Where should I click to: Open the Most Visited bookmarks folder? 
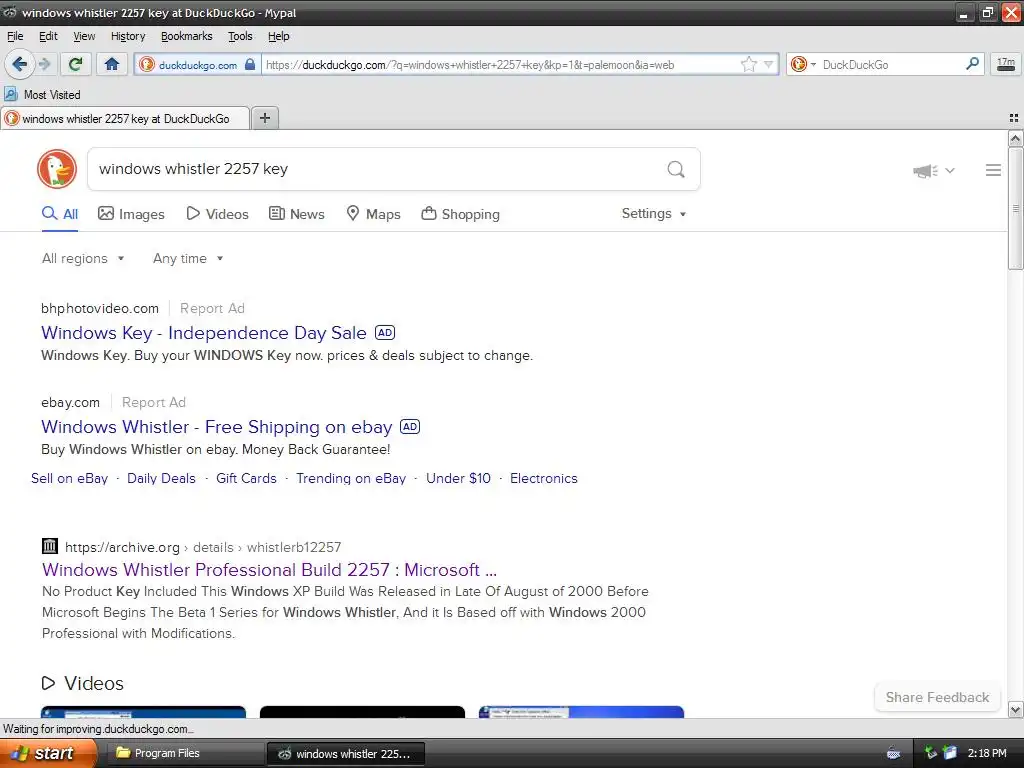[x=42, y=95]
